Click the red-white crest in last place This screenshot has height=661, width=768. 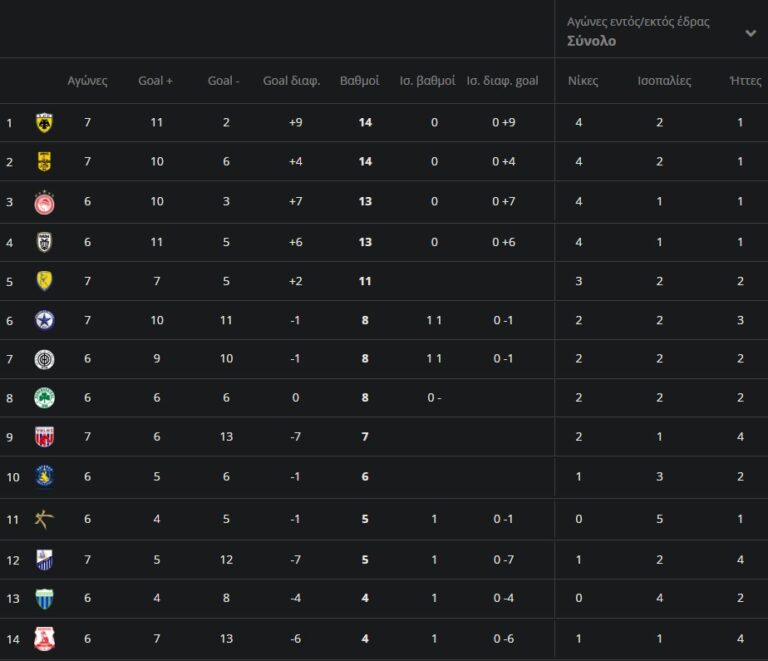click(x=44, y=638)
